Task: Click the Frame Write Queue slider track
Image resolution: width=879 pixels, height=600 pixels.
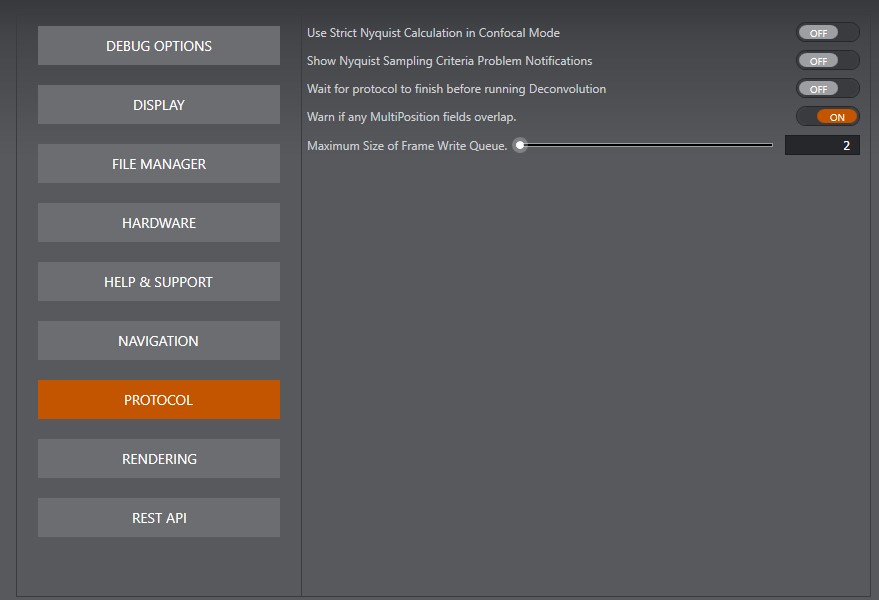Action: (x=650, y=145)
